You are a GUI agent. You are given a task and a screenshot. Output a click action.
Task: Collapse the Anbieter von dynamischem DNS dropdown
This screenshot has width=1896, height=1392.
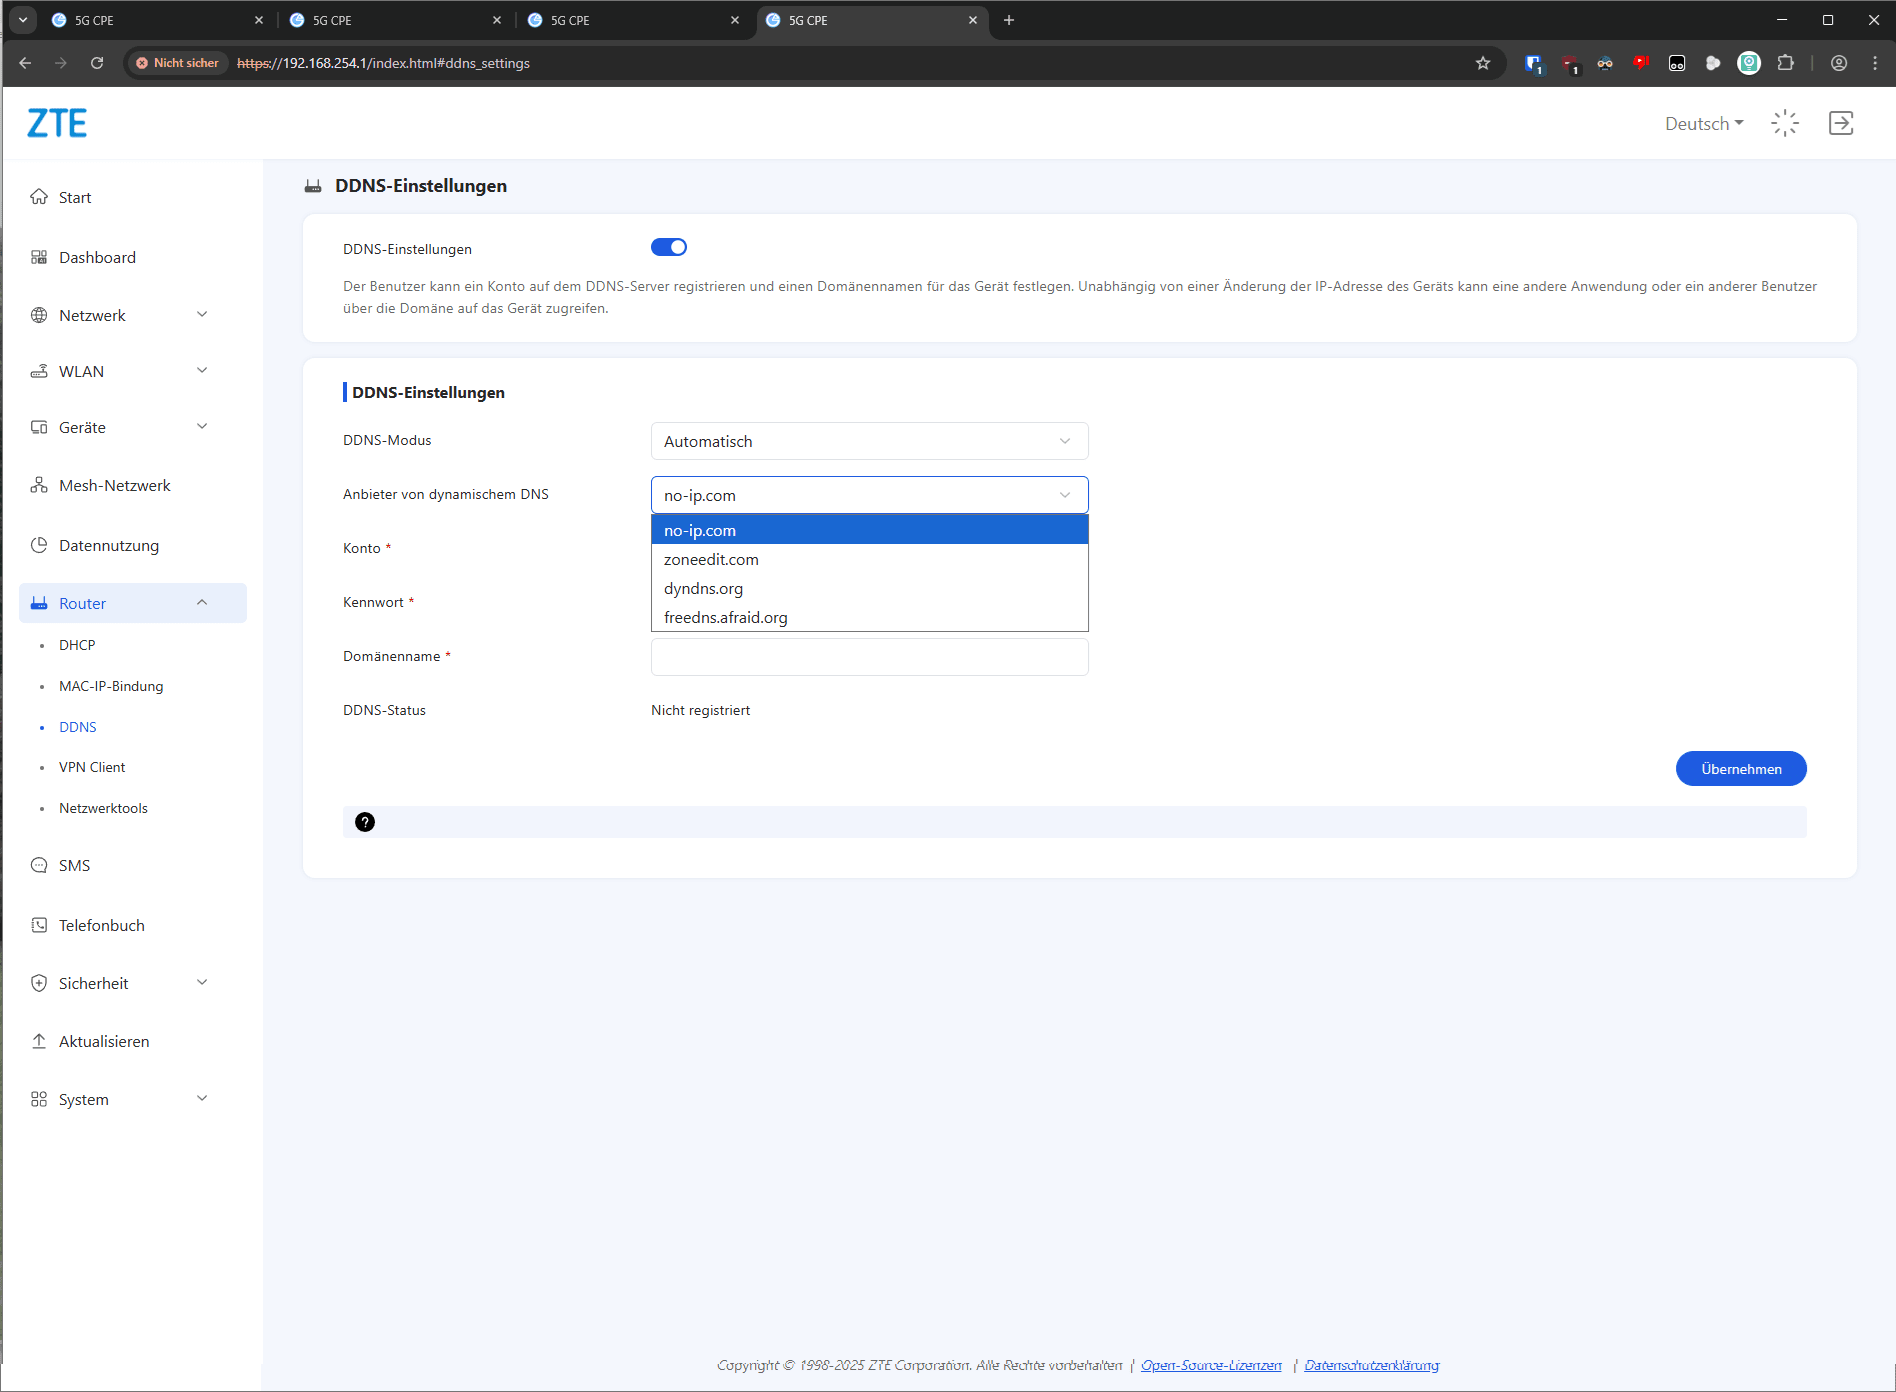tap(869, 495)
